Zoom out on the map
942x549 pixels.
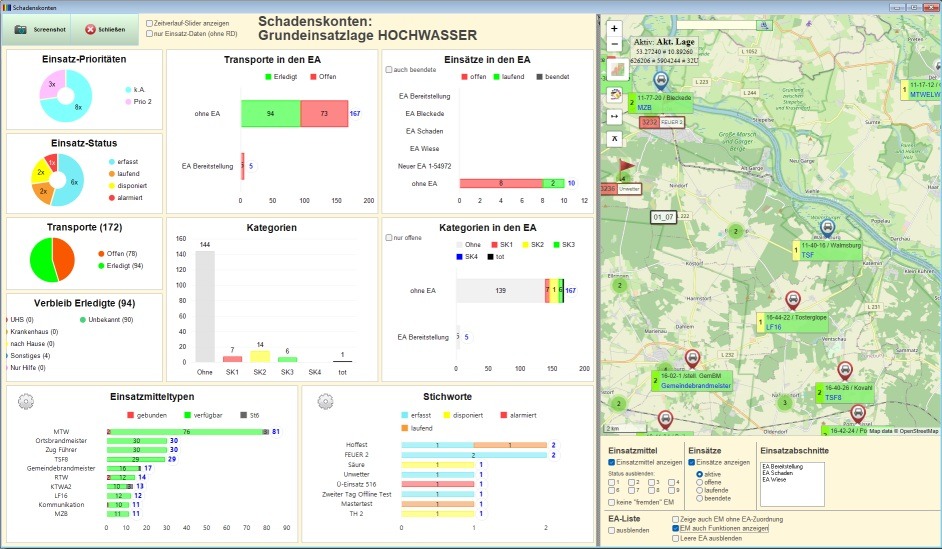[x=613, y=45]
